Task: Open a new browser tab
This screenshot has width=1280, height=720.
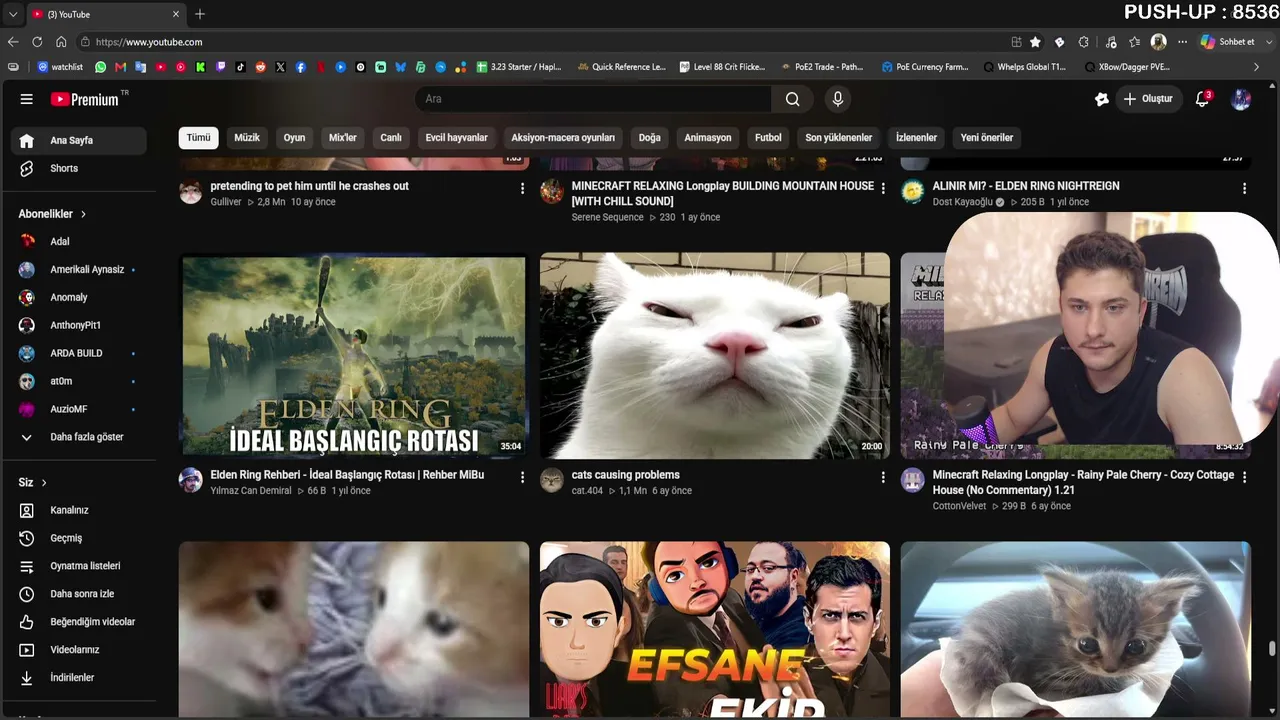Action: pyautogui.click(x=200, y=14)
